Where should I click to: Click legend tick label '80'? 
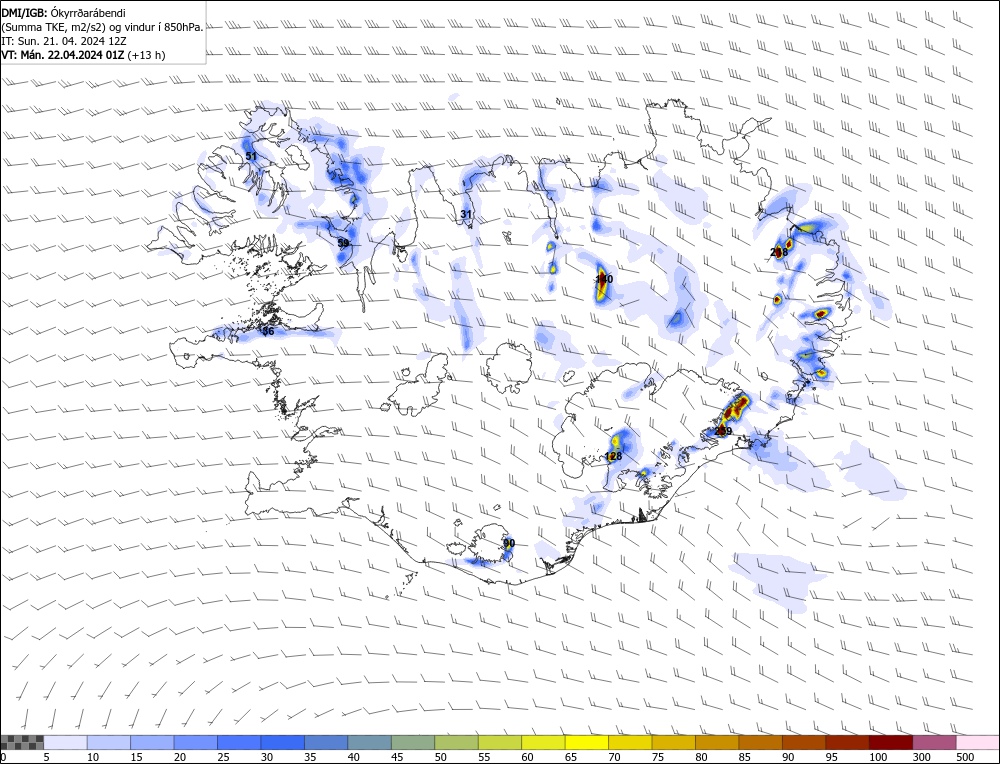(701, 757)
